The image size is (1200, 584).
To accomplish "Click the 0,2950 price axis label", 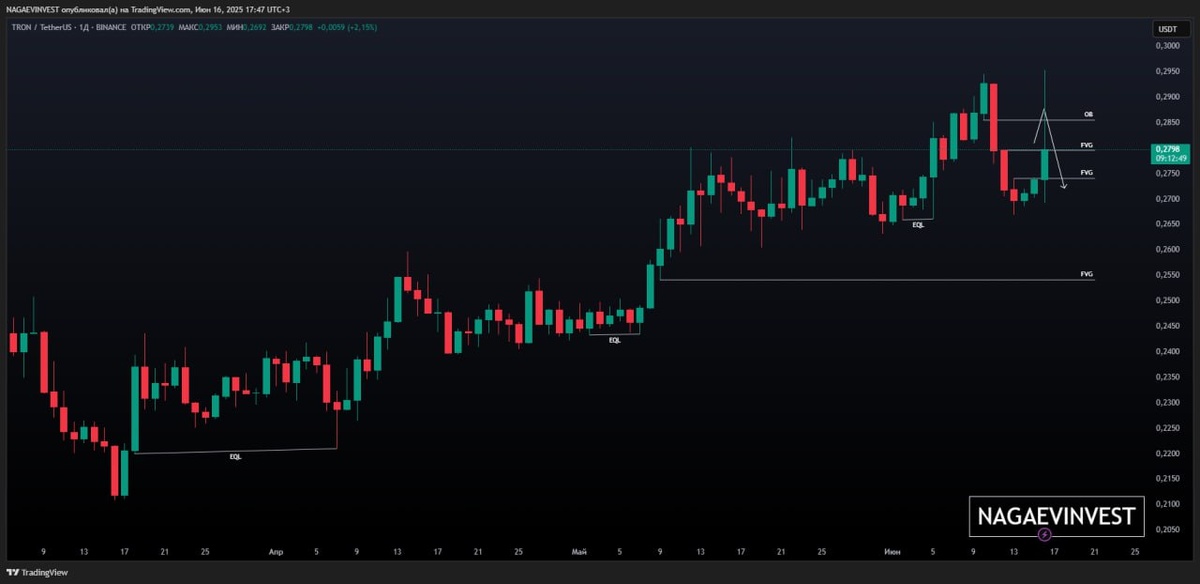I will pyautogui.click(x=1166, y=72).
